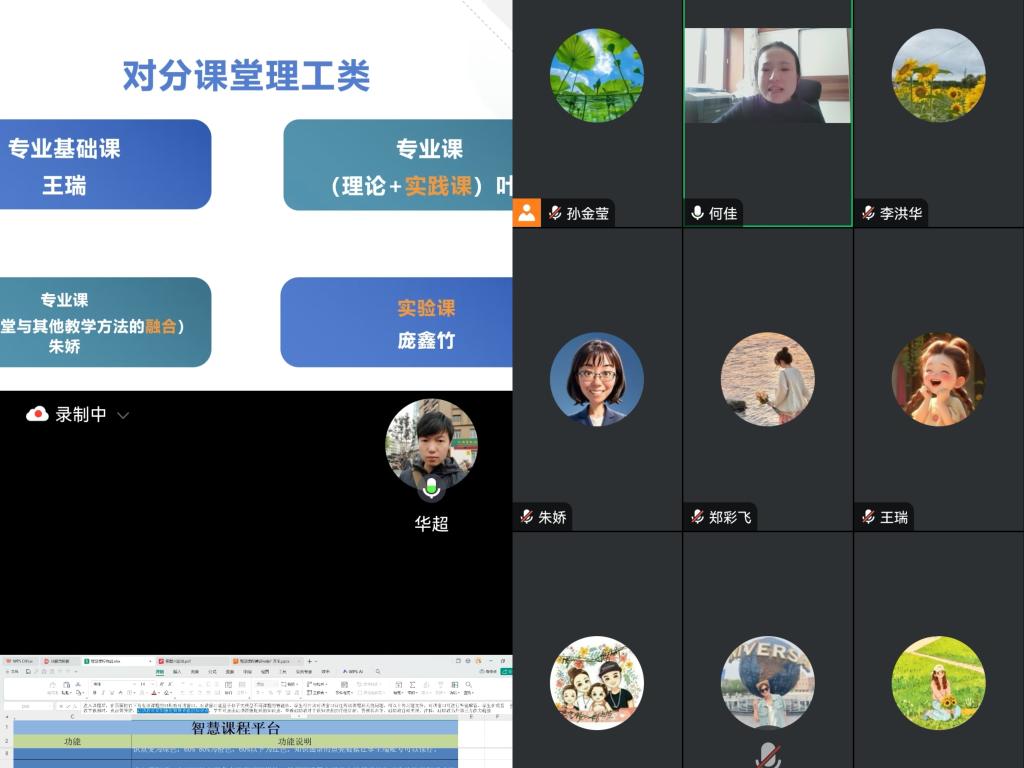
Task: Click the red font color A icon
Action: pyautogui.click(x=154, y=693)
